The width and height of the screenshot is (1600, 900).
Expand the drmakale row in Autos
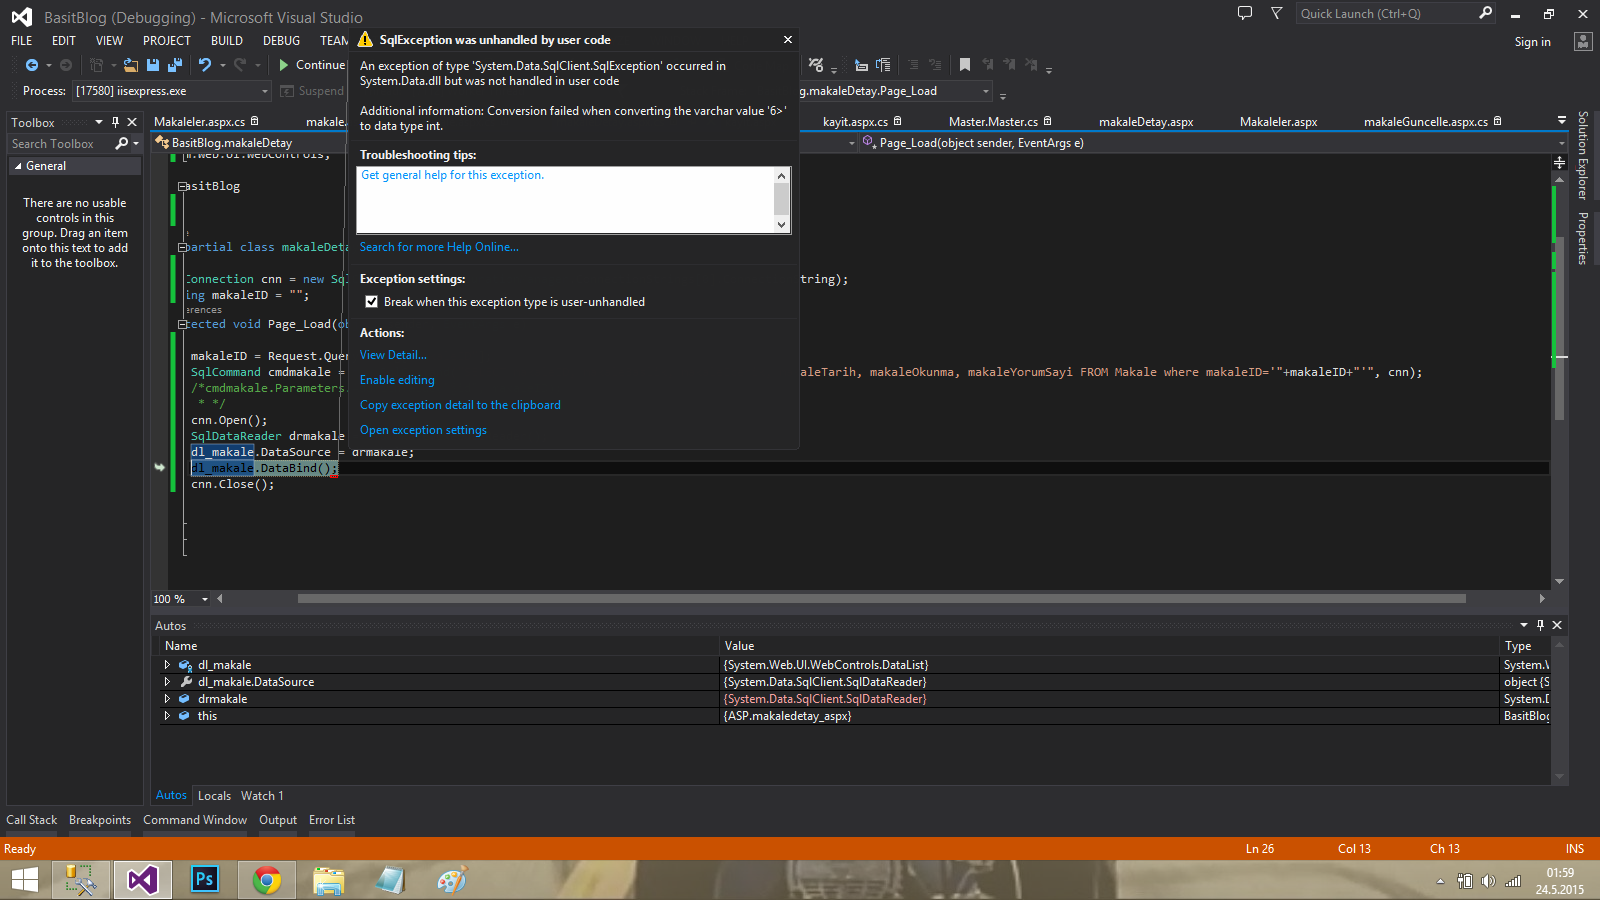(167, 699)
